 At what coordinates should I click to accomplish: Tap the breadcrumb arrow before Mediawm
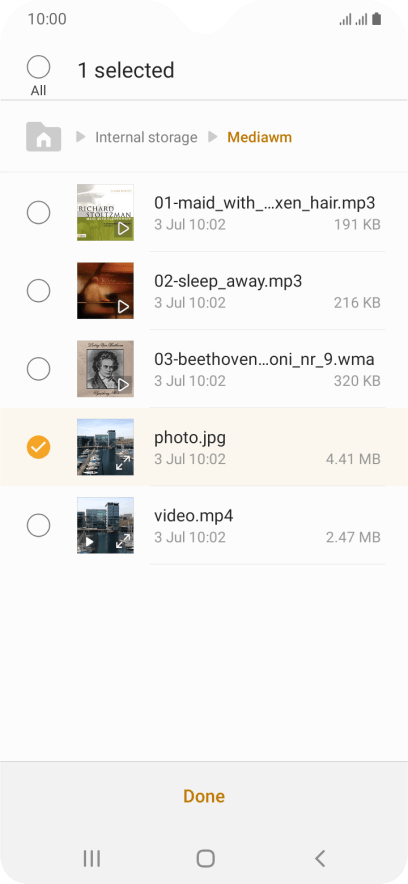click(x=212, y=137)
